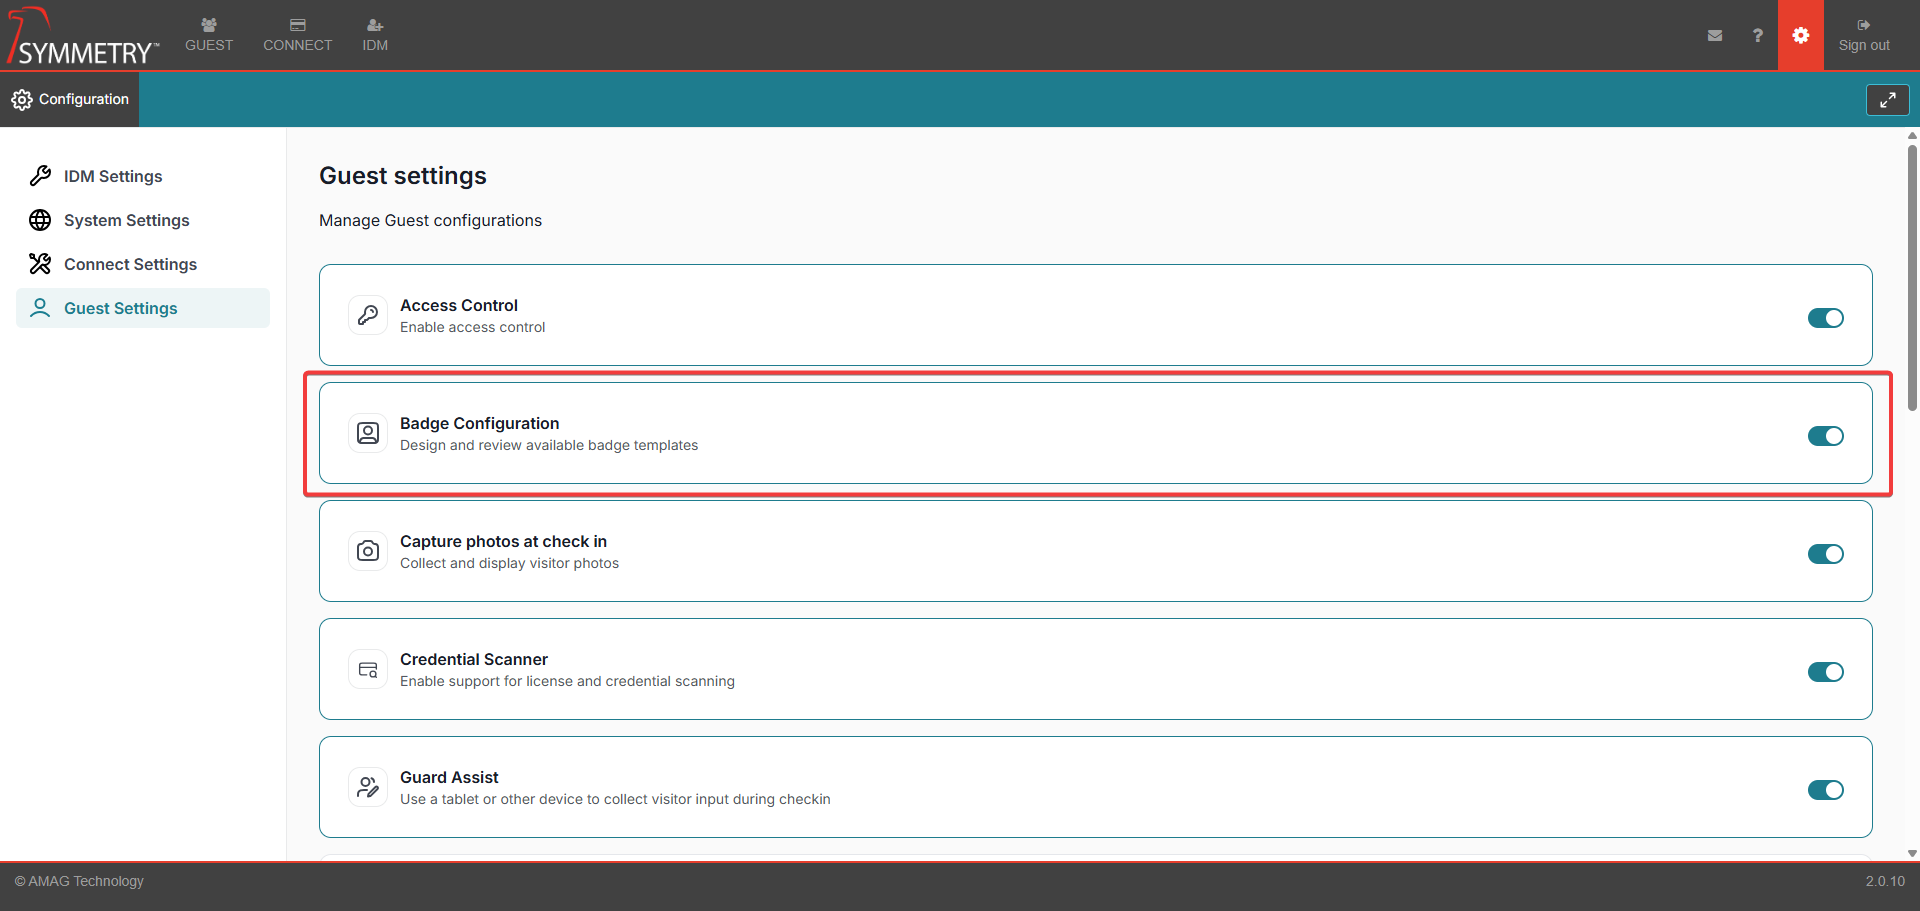Open the messages envelope icon
This screenshot has height=911, width=1920.
pos(1715,35)
